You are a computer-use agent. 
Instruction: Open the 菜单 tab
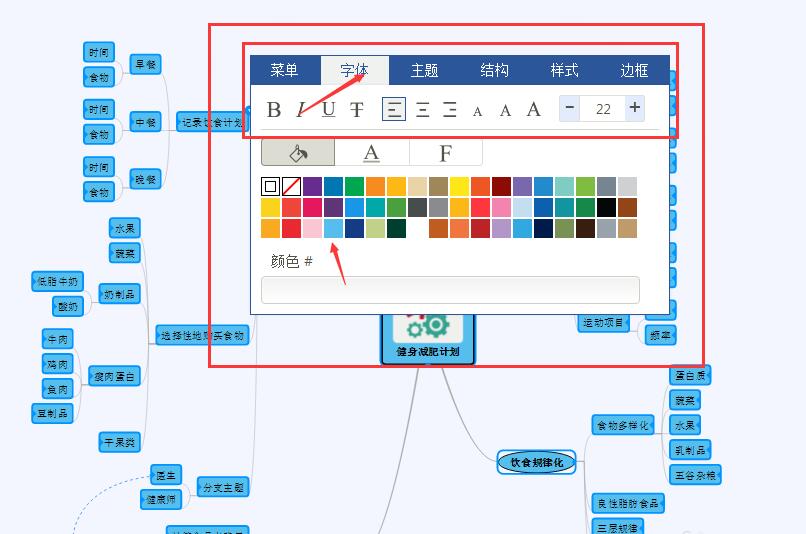(284, 70)
